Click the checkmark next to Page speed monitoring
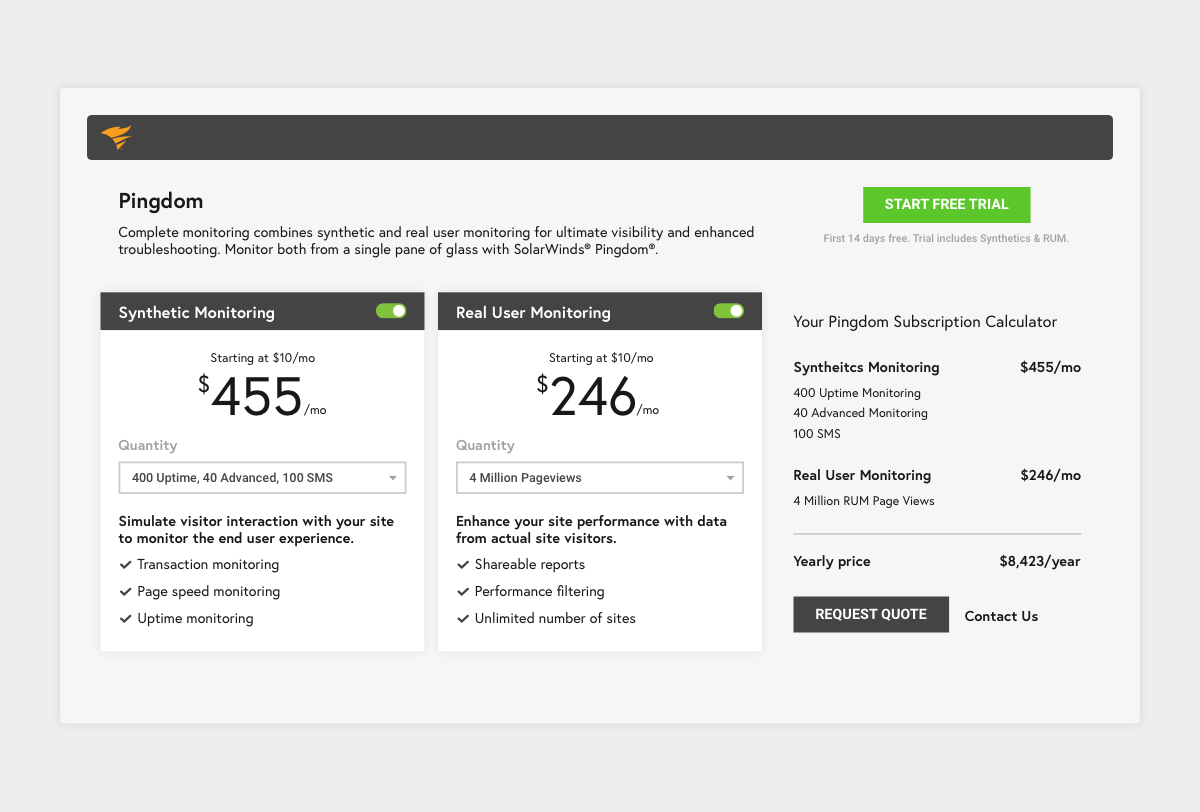The width and height of the screenshot is (1200, 812). click(x=126, y=592)
